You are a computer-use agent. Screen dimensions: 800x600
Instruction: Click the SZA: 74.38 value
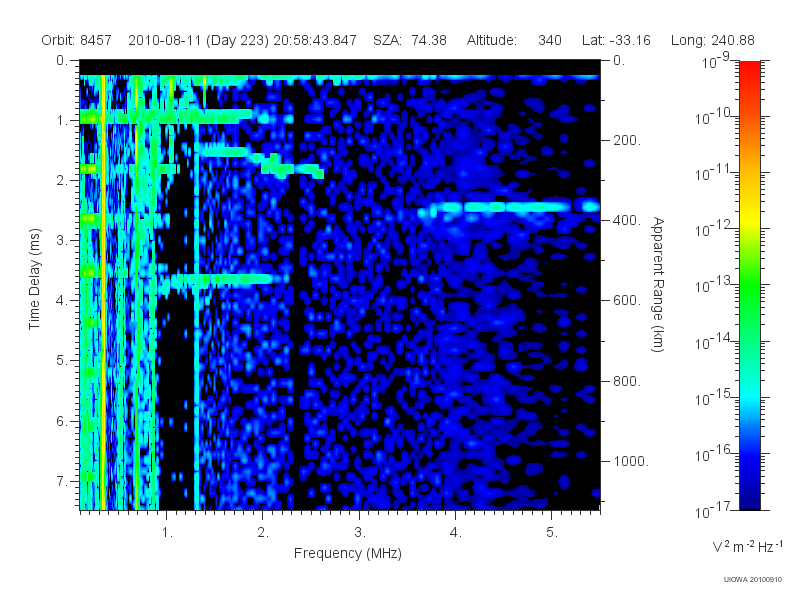(410, 40)
